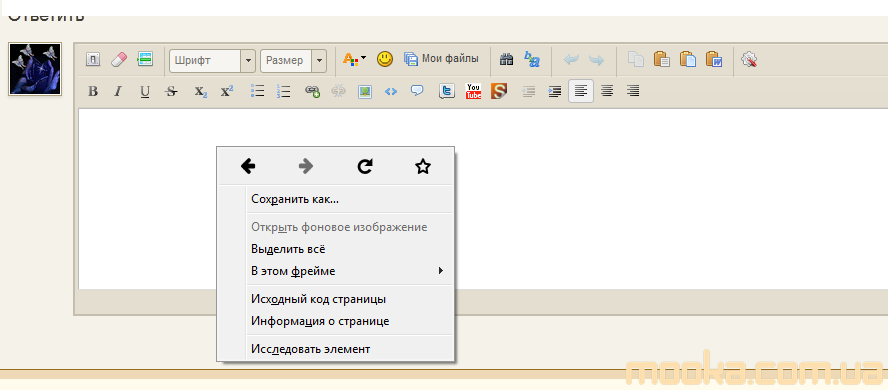Viewport: 888px width, 390px height.
Task: Toggle underline formatting button
Action: click(145, 91)
